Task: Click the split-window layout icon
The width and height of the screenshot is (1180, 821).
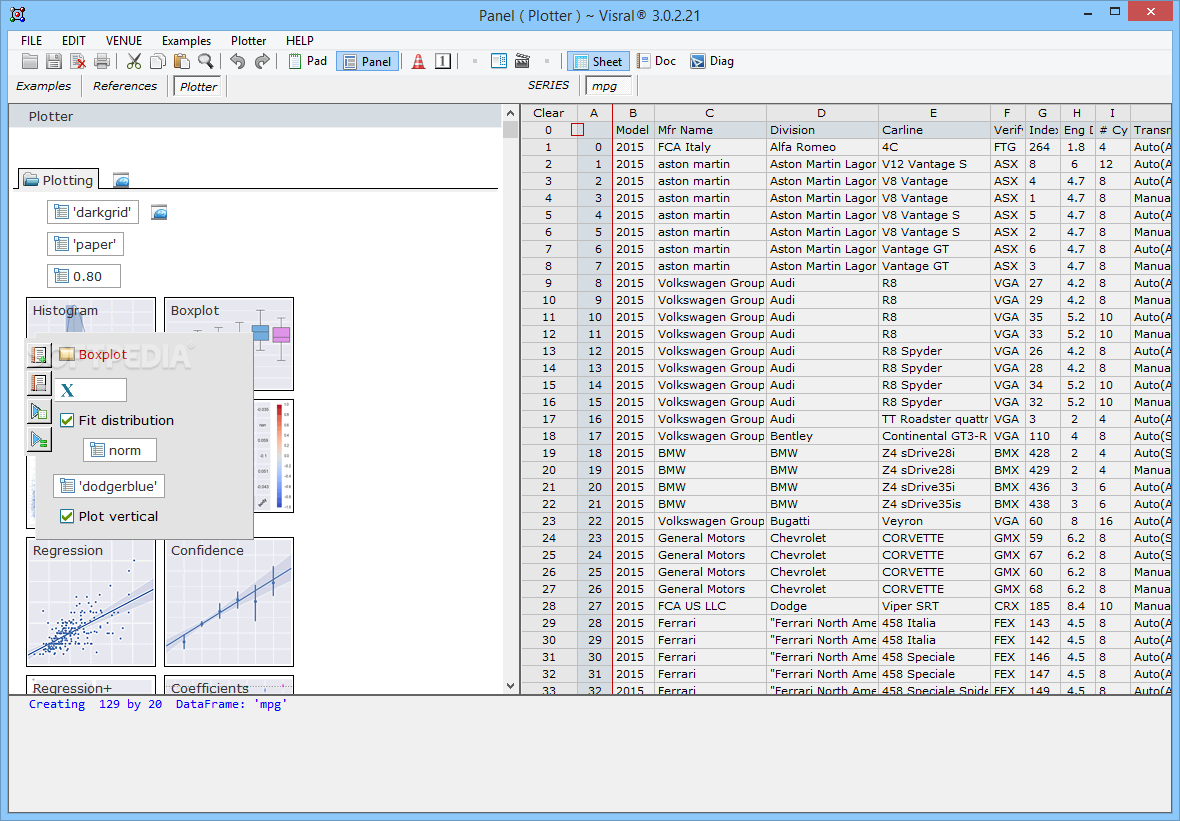Action: [499, 61]
